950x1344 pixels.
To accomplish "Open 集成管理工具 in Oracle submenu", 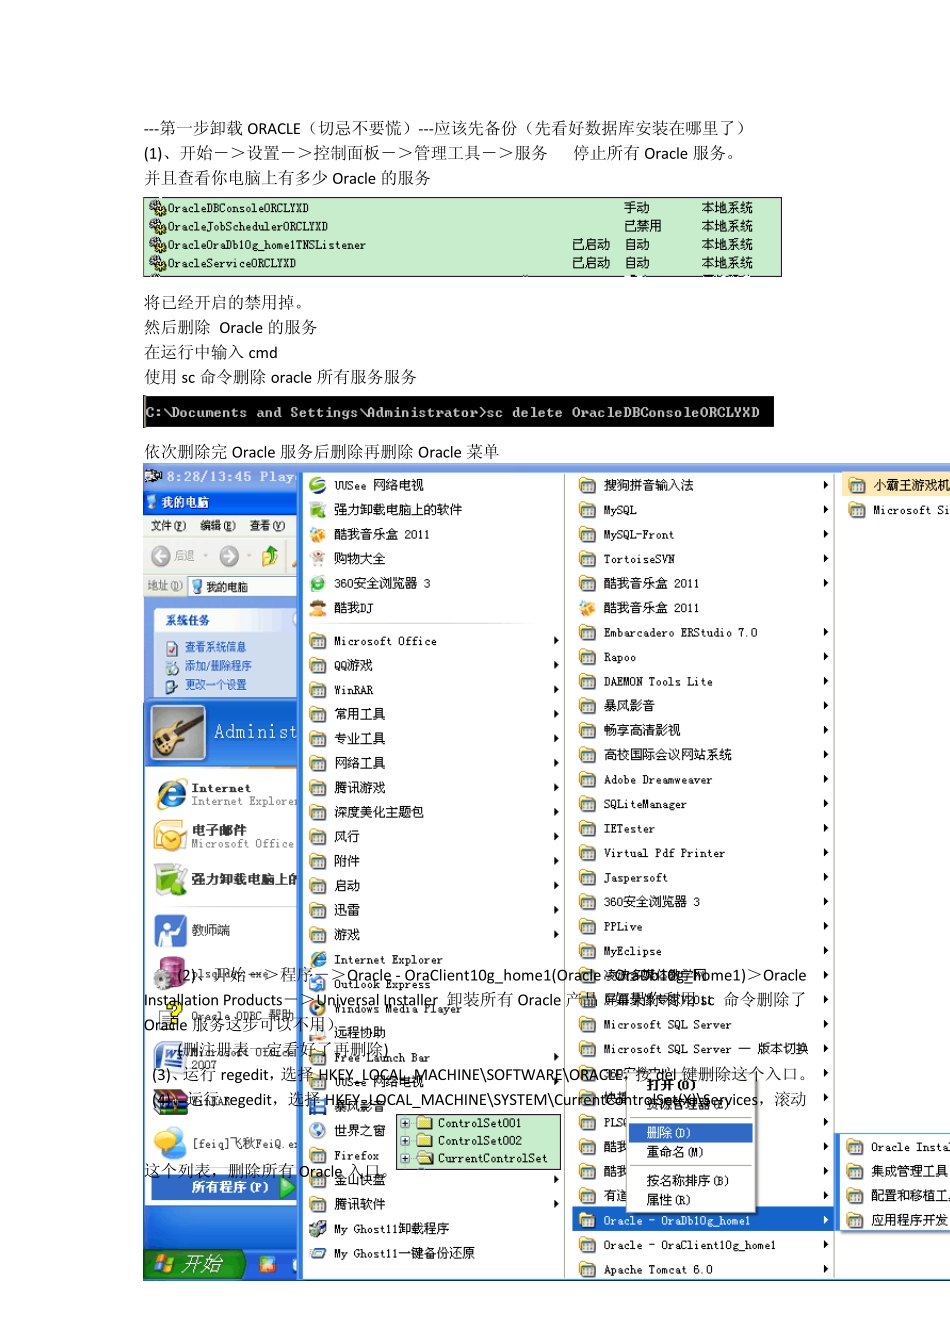I will click(898, 1171).
